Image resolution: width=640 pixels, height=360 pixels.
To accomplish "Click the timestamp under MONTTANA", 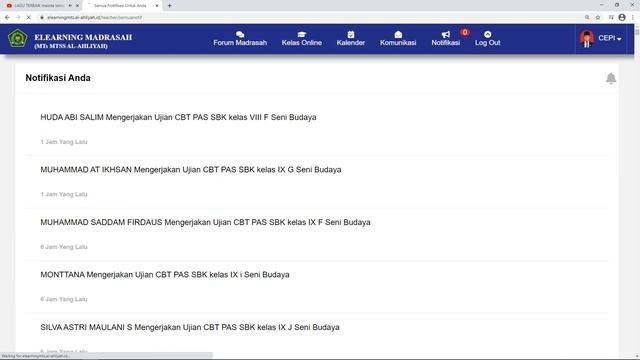I will tap(64, 299).
